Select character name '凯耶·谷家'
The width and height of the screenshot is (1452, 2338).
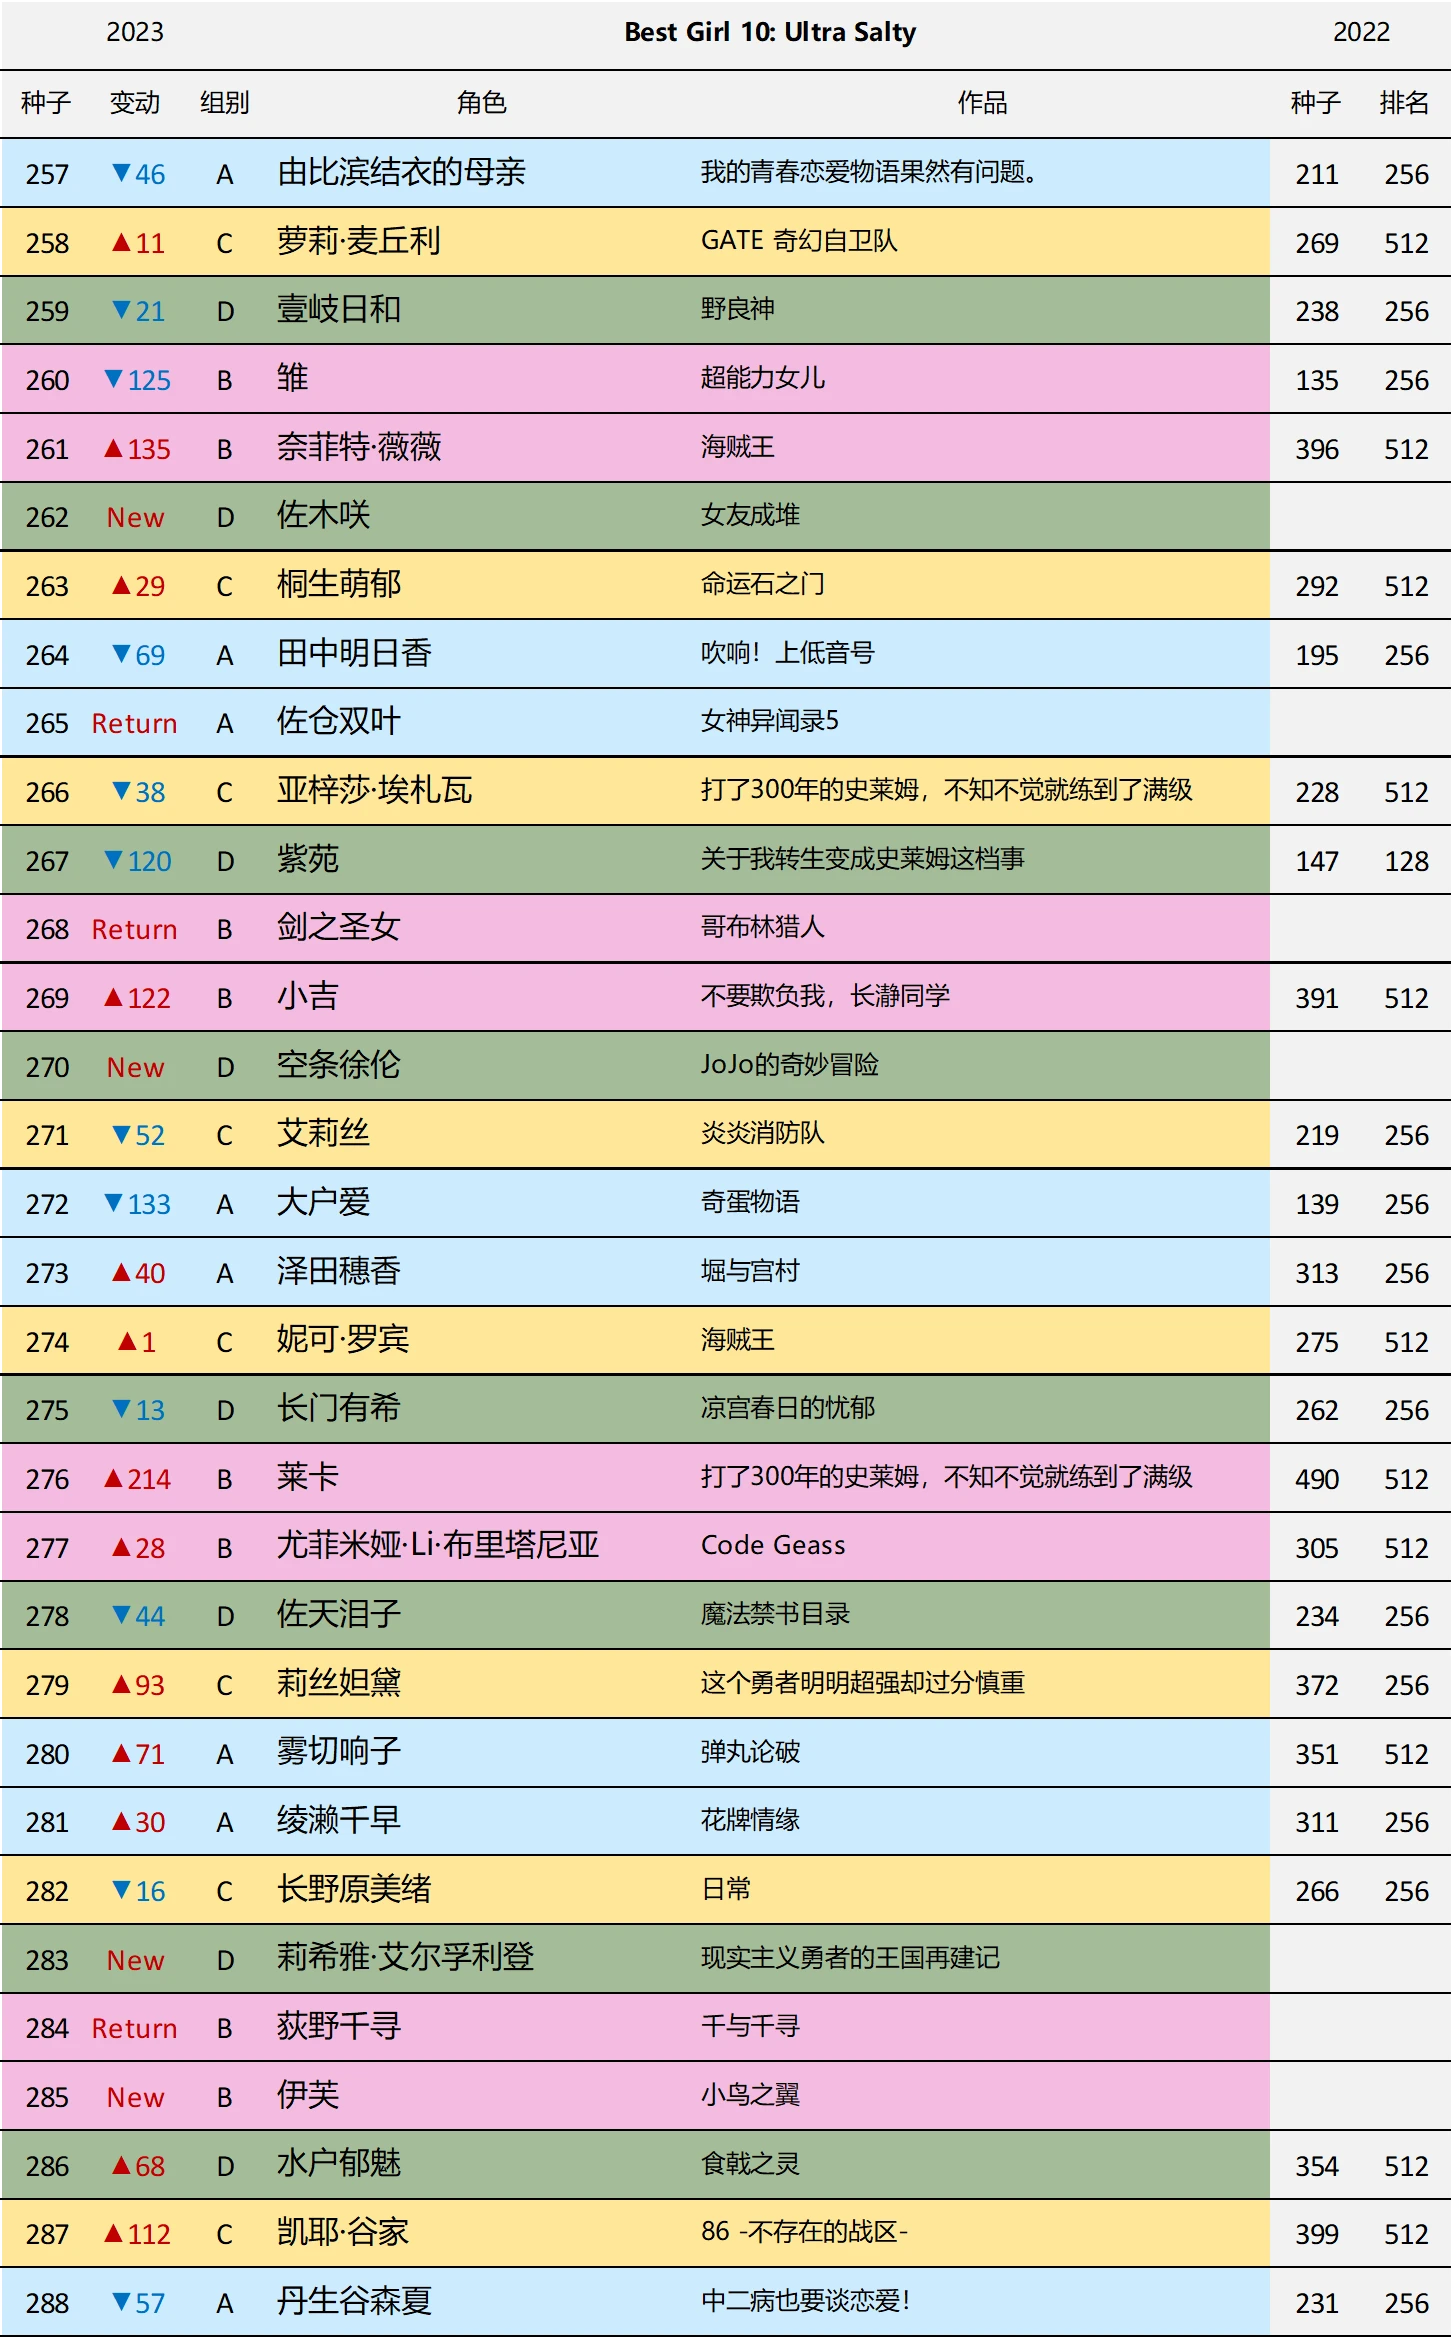[343, 2232]
